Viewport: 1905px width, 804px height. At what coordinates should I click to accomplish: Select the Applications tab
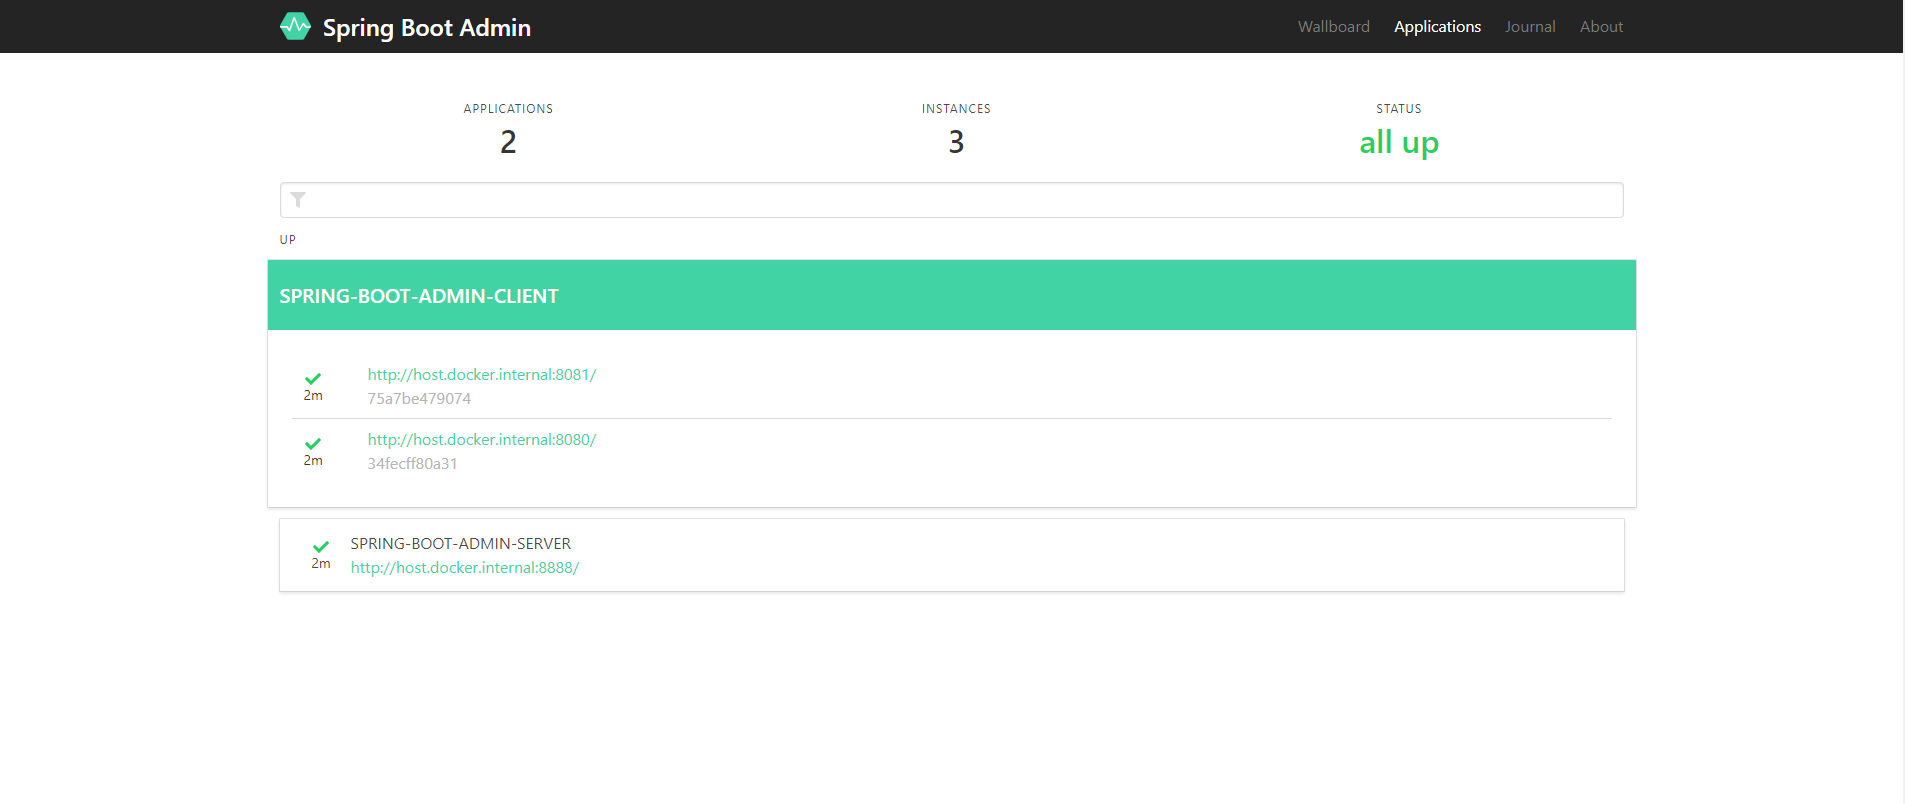pyautogui.click(x=1437, y=26)
